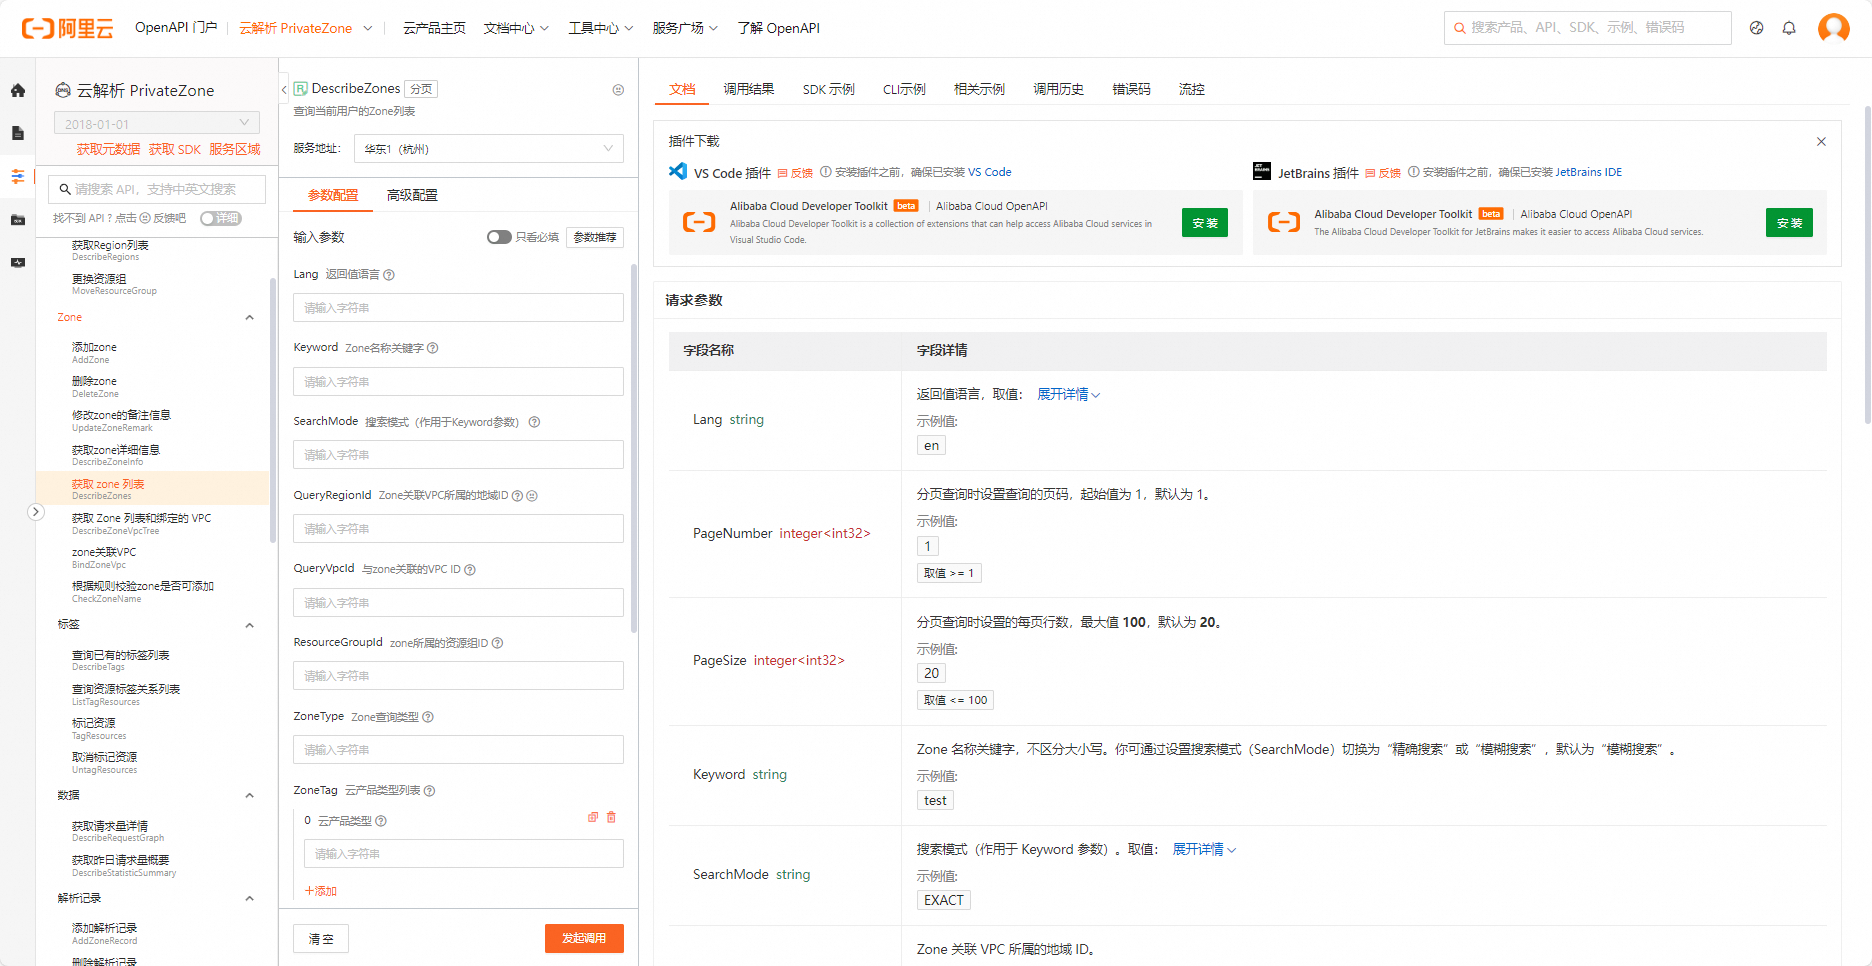Switch to 错误码 tab
Viewport: 1872px width, 966px height.
pos(1131,89)
